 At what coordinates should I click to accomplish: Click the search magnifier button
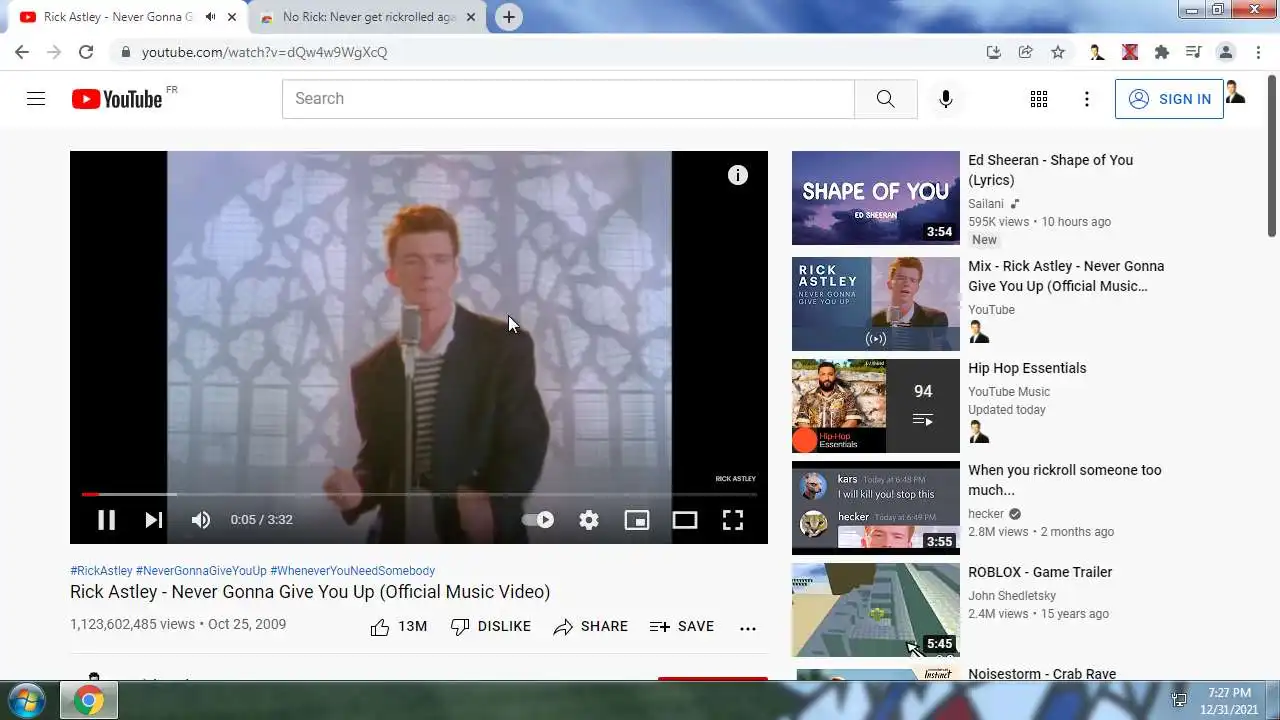click(886, 99)
